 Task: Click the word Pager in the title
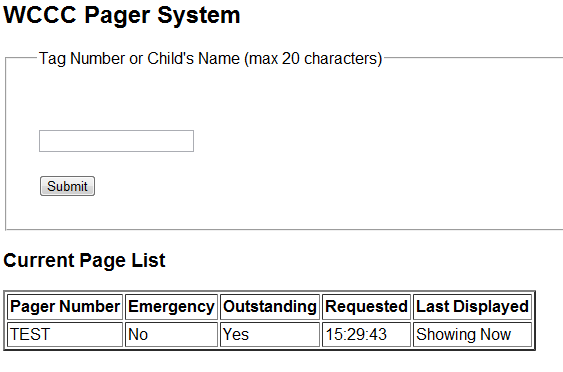point(117,17)
